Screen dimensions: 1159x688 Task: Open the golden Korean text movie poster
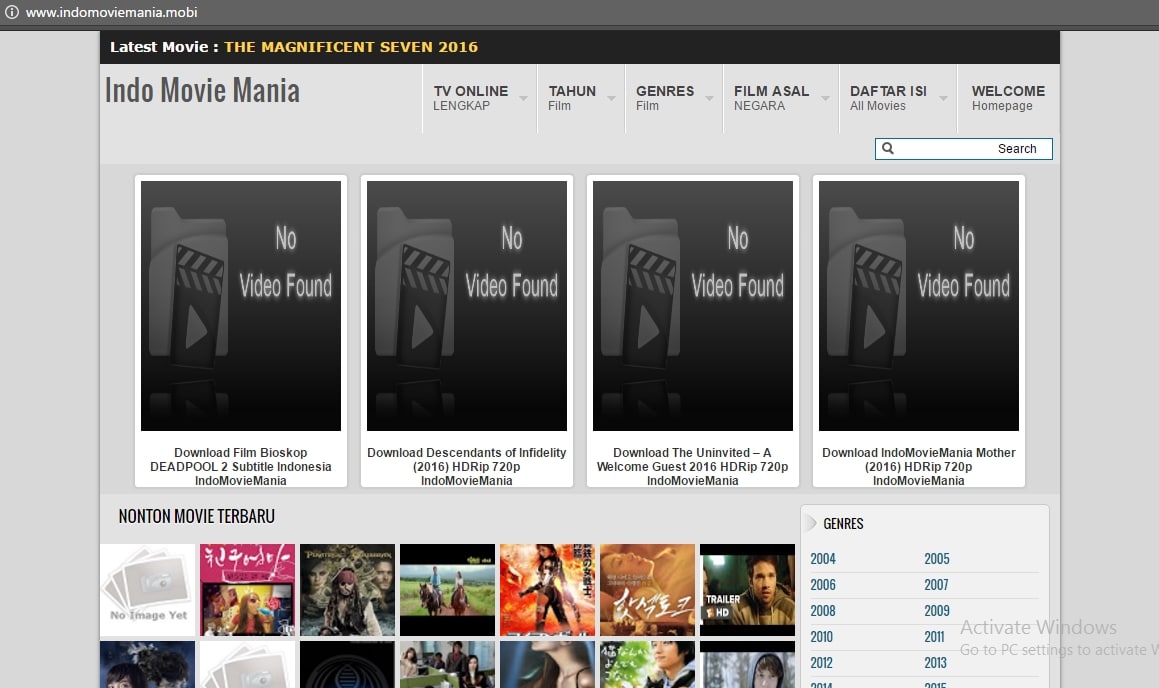click(648, 590)
